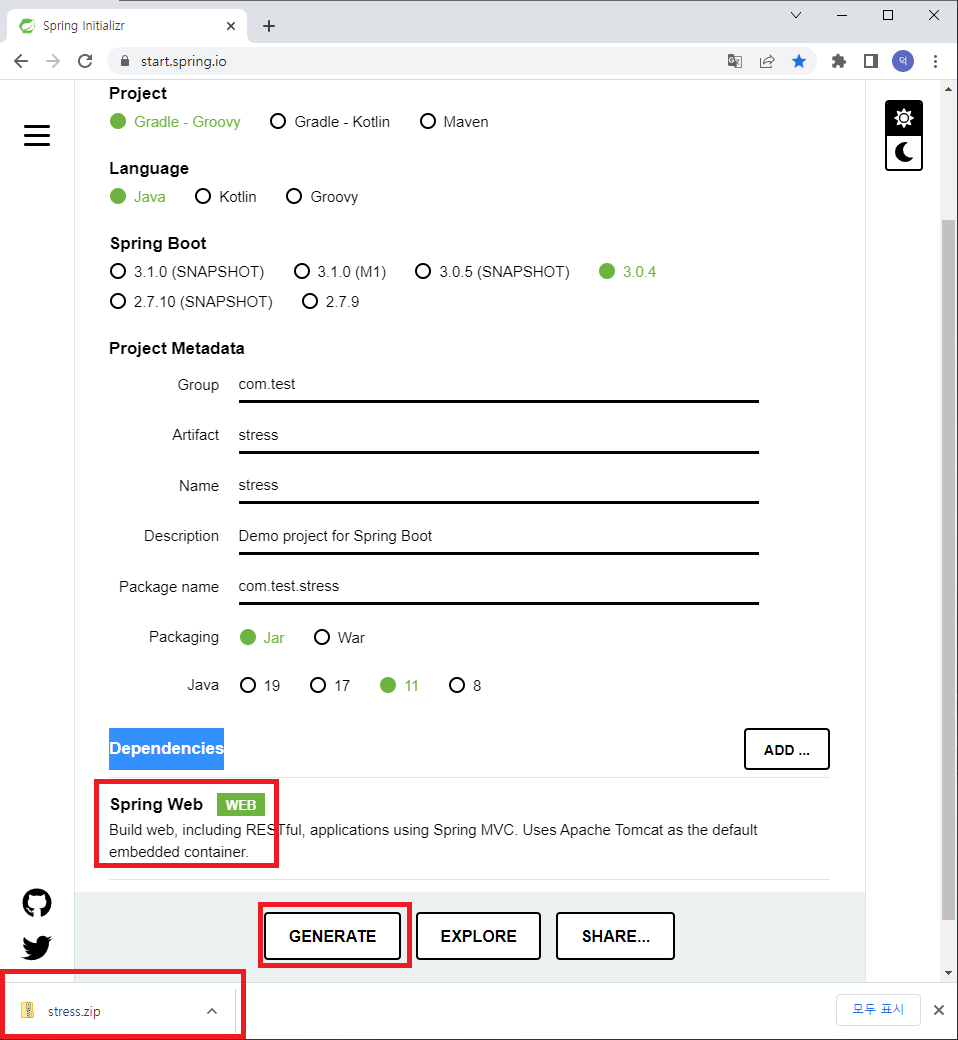This screenshot has height=1040, width=958.
Task: Click the translate page icon
Action: click(734, 61)
